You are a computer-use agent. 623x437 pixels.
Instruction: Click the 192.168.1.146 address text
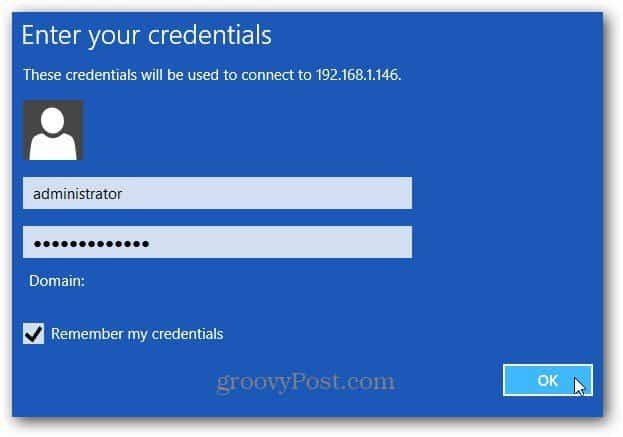point(358,75)
